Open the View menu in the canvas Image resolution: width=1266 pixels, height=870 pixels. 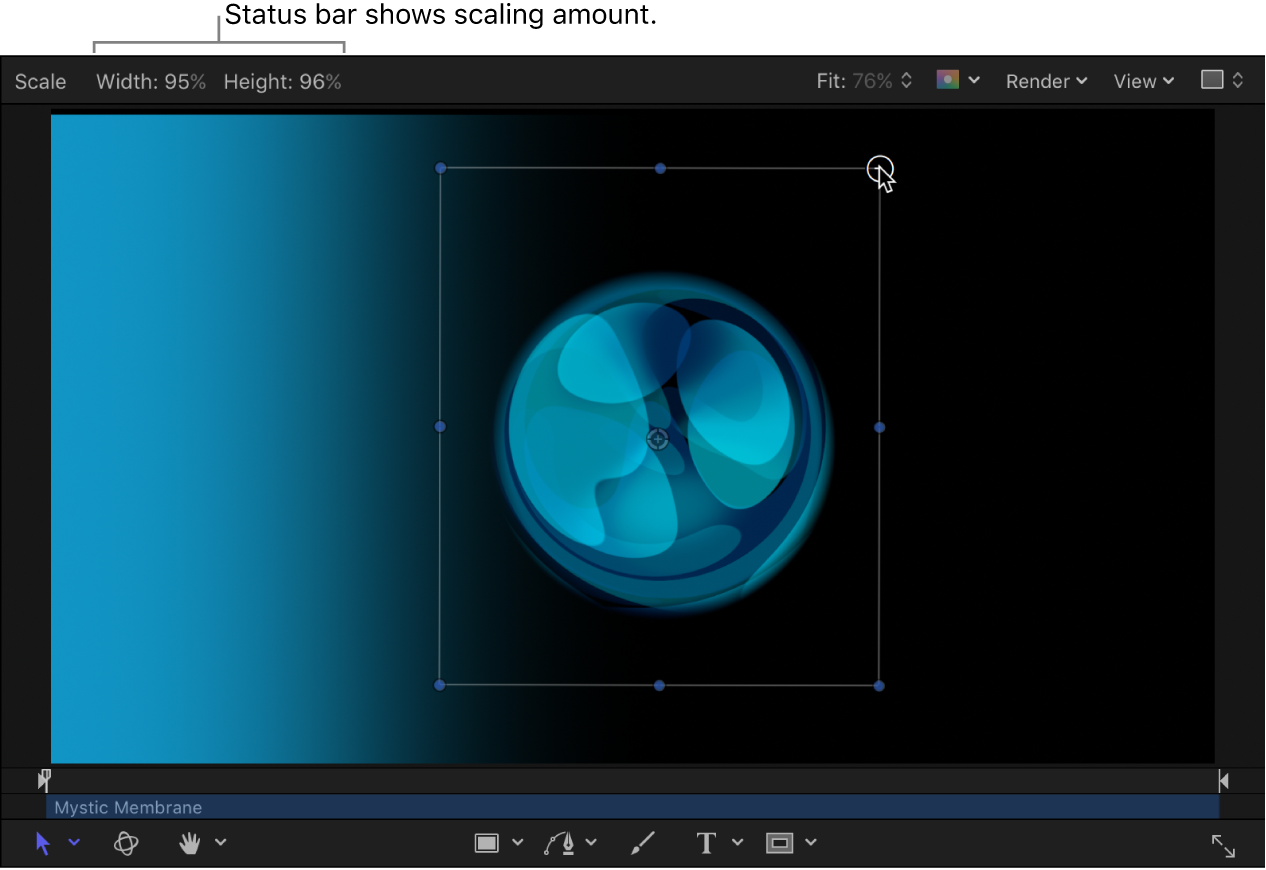click(x=1143, y=81)
